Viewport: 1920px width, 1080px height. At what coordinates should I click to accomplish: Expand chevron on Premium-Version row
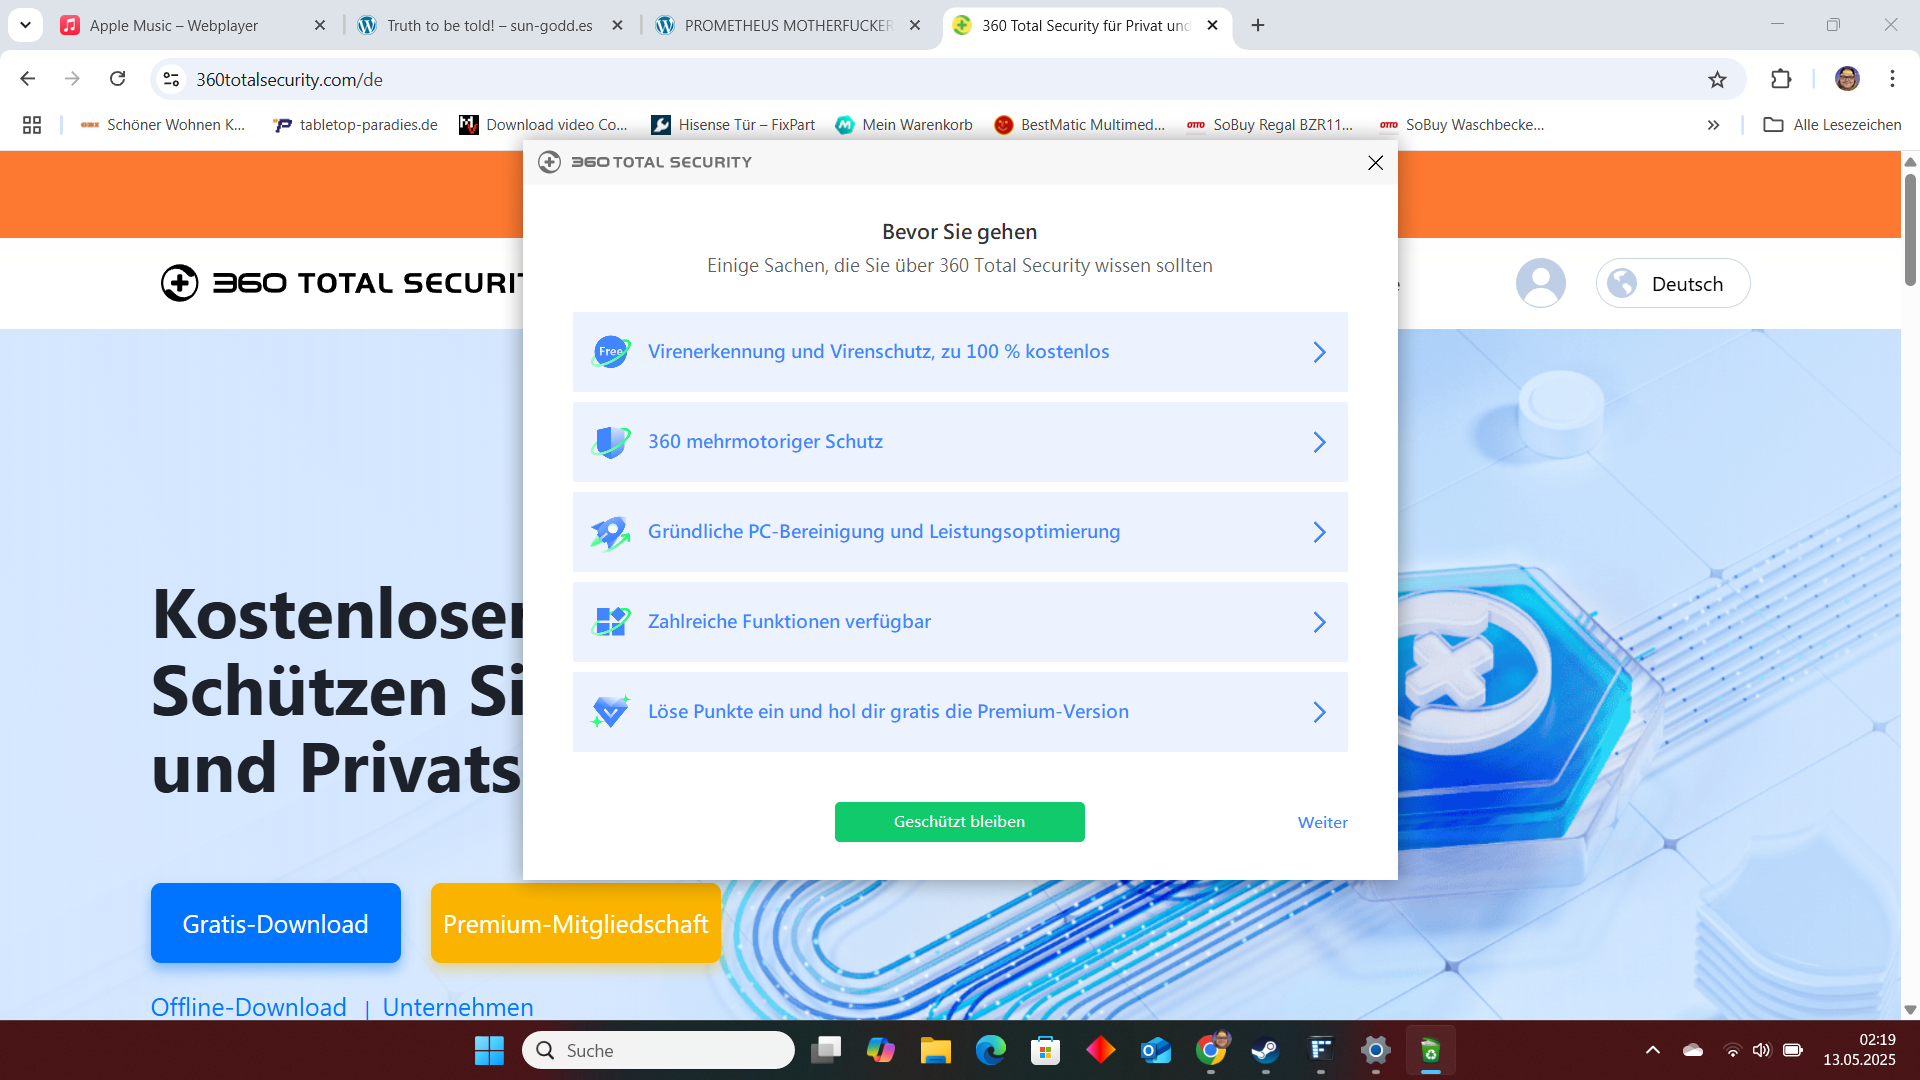1319,712
